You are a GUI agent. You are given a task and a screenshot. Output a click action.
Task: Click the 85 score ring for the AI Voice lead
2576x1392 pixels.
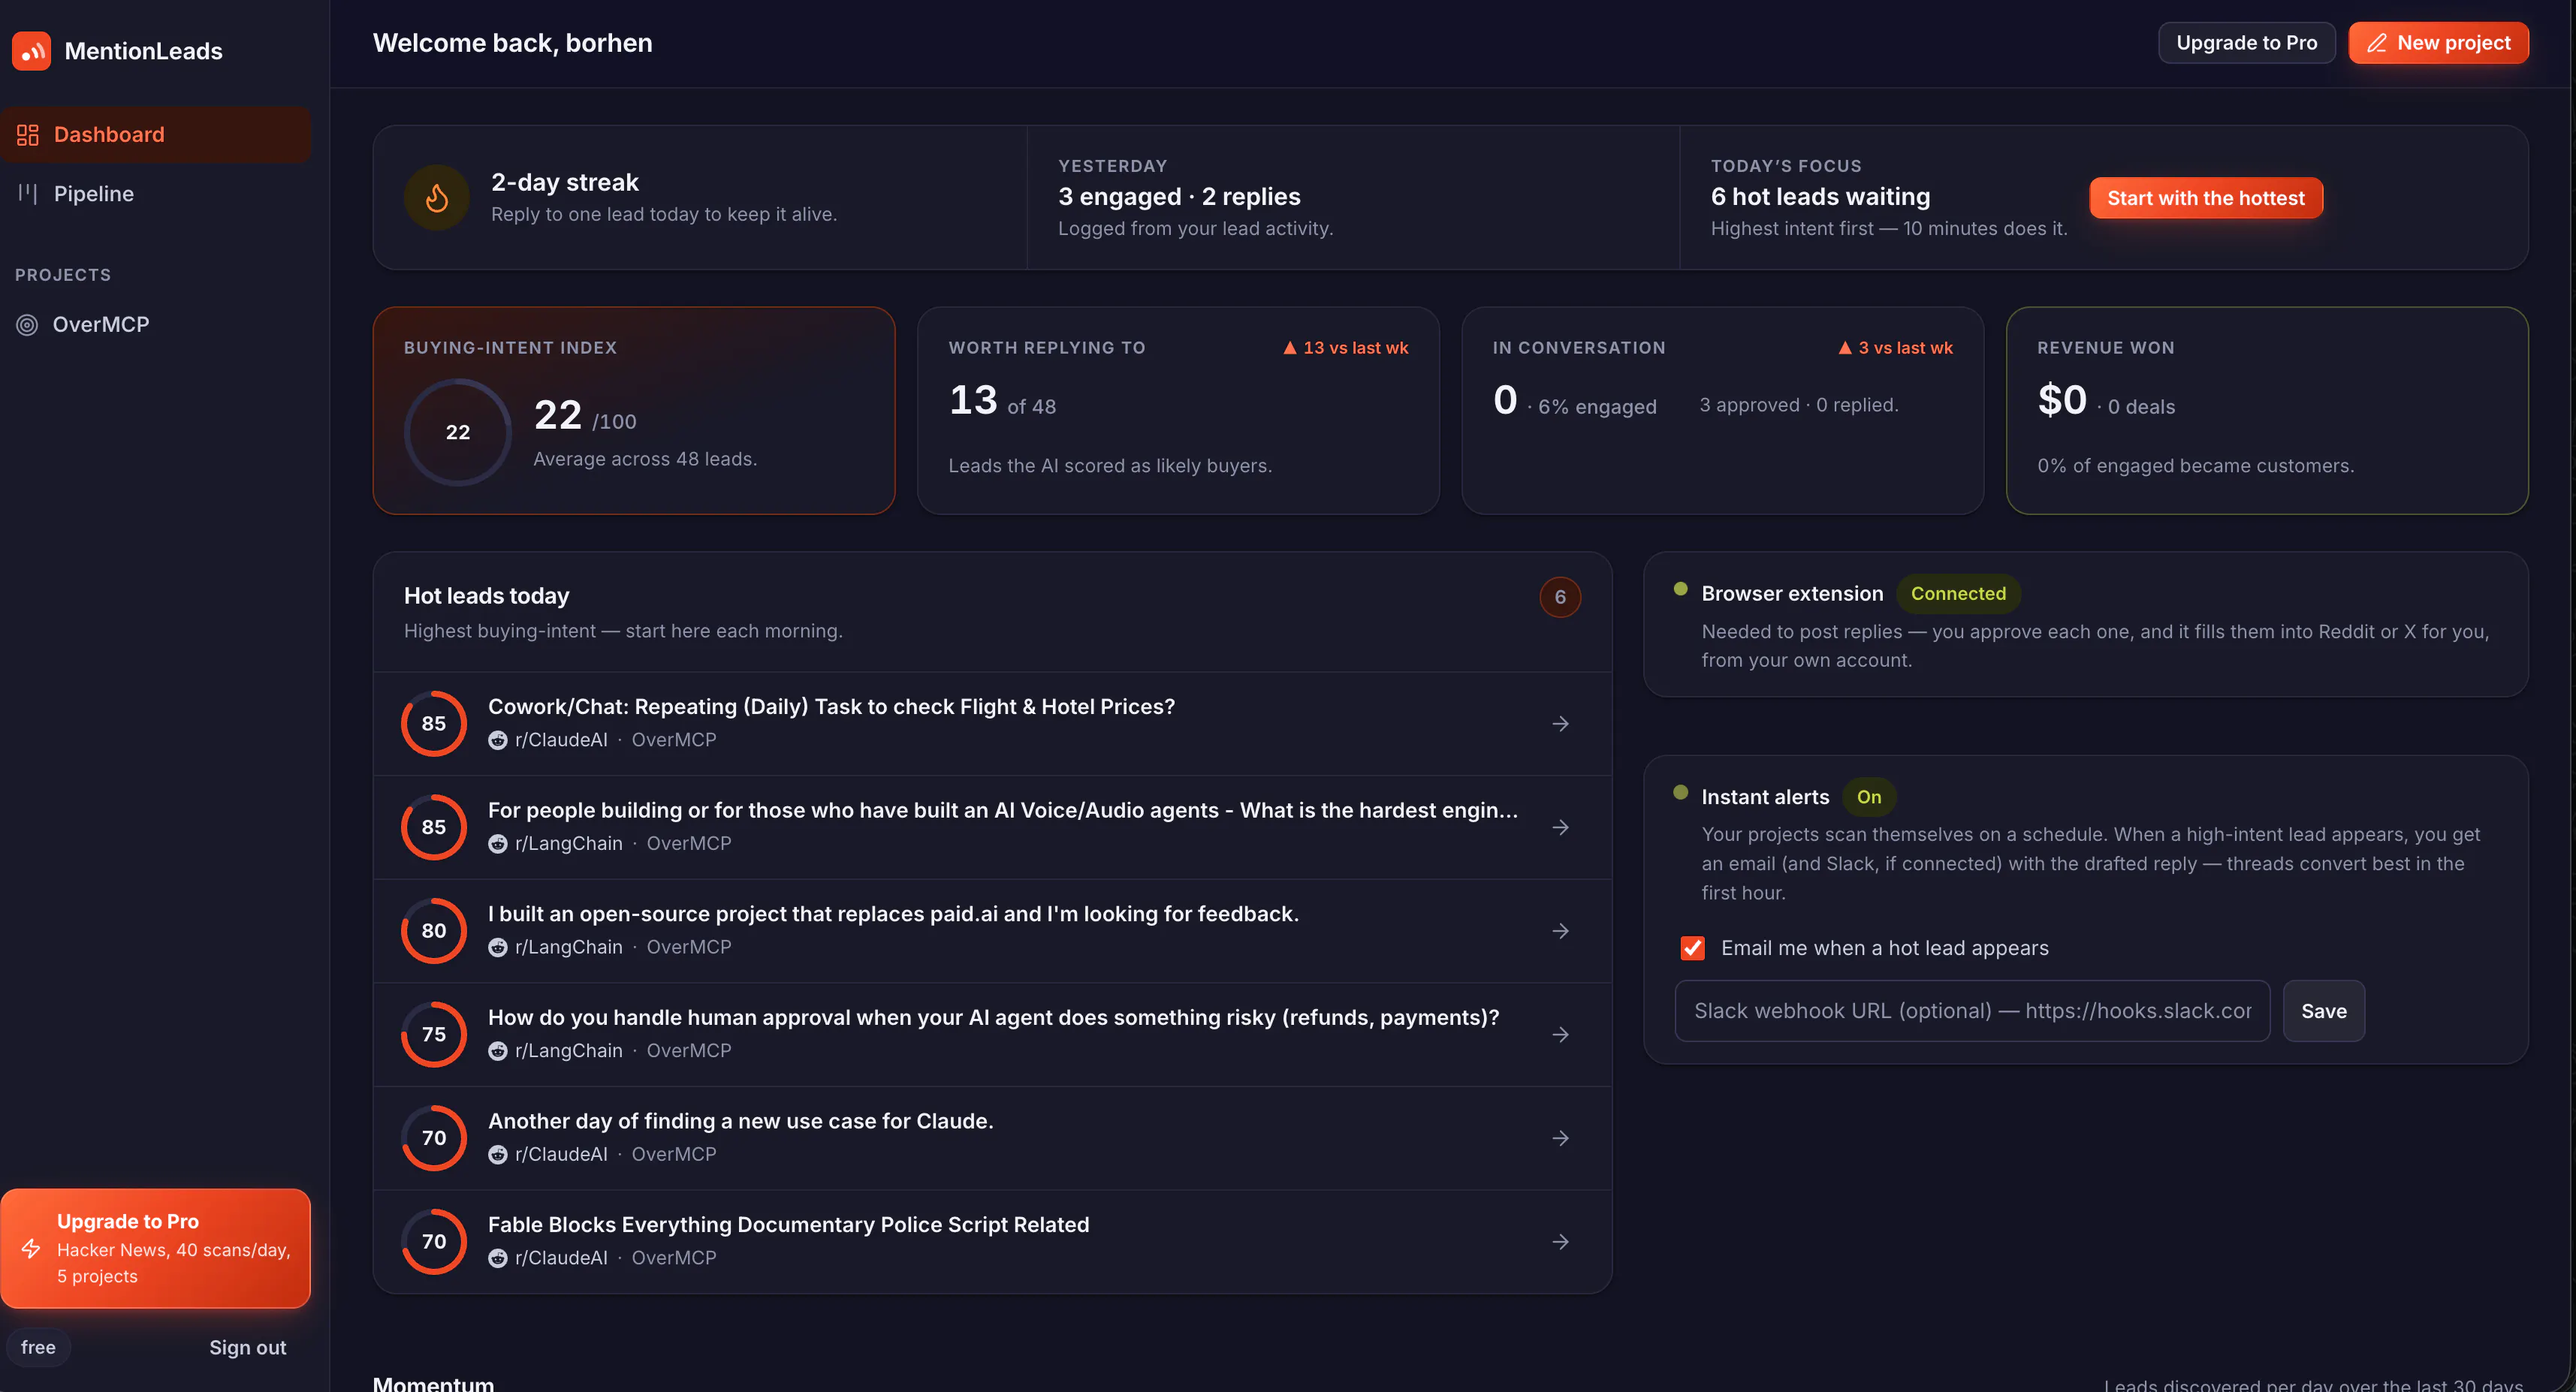(x=433, y=827)
